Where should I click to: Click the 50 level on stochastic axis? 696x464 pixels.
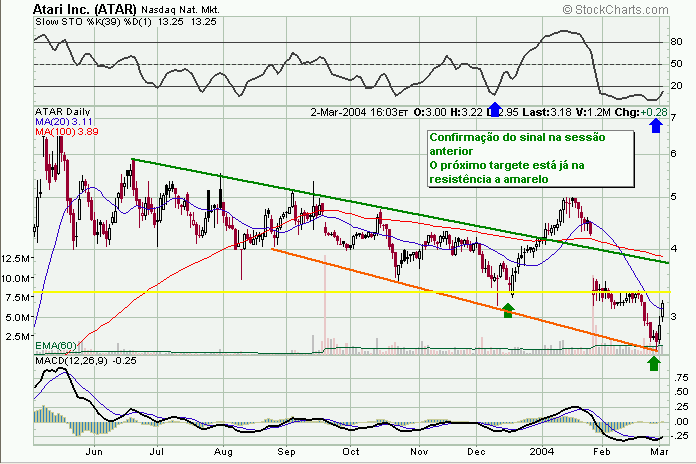click(x=676, y=64)
